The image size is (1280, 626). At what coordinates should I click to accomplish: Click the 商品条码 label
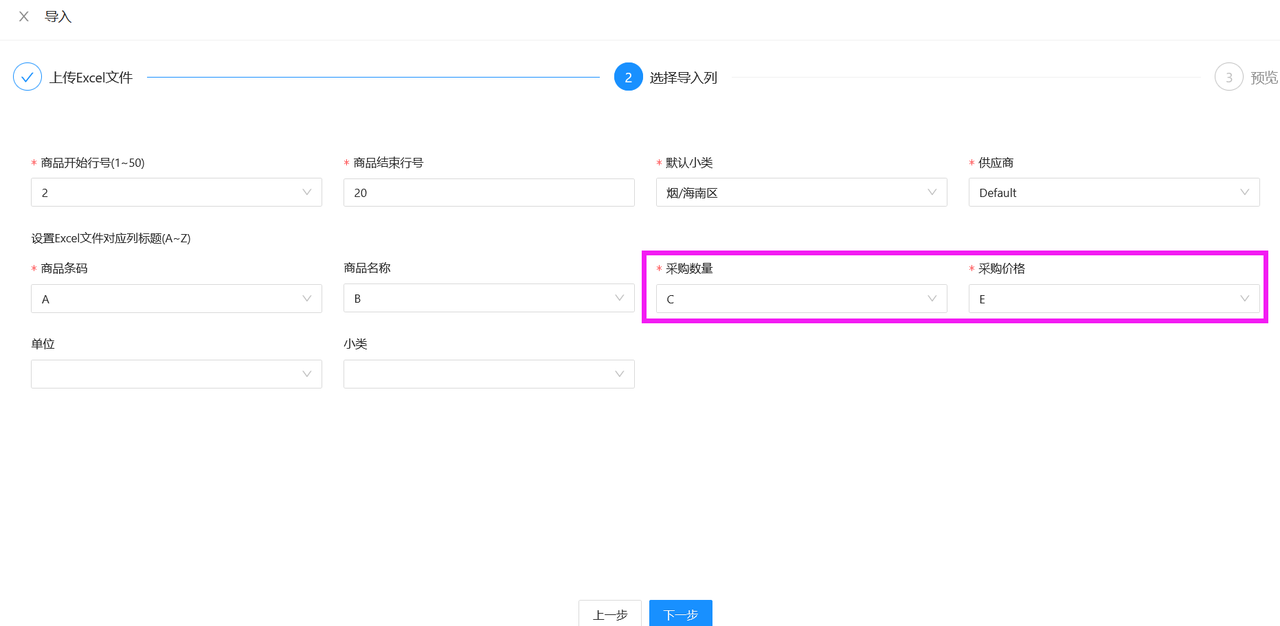[65, 268]
